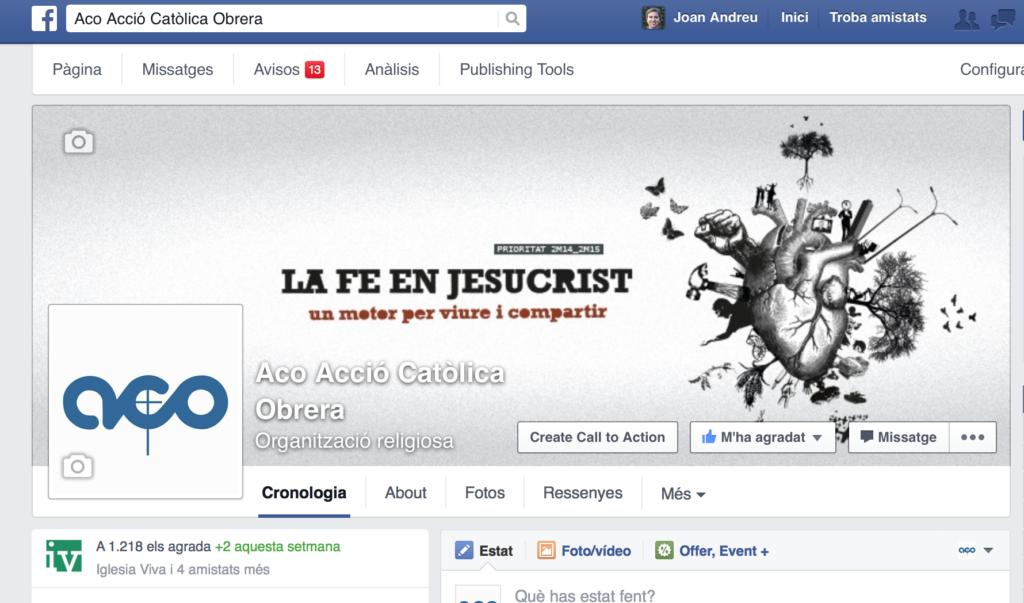Select the Ressenyes tab

(x=582, y=493)
